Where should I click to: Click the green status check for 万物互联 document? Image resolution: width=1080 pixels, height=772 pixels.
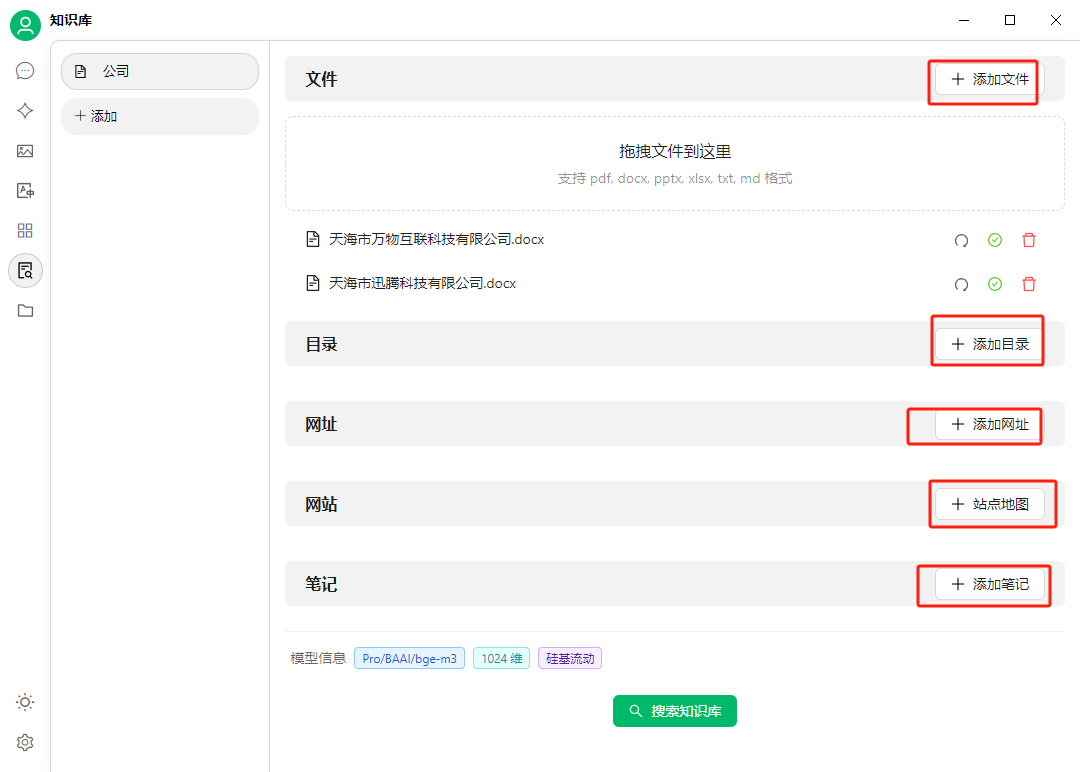[x=994, y=240]
